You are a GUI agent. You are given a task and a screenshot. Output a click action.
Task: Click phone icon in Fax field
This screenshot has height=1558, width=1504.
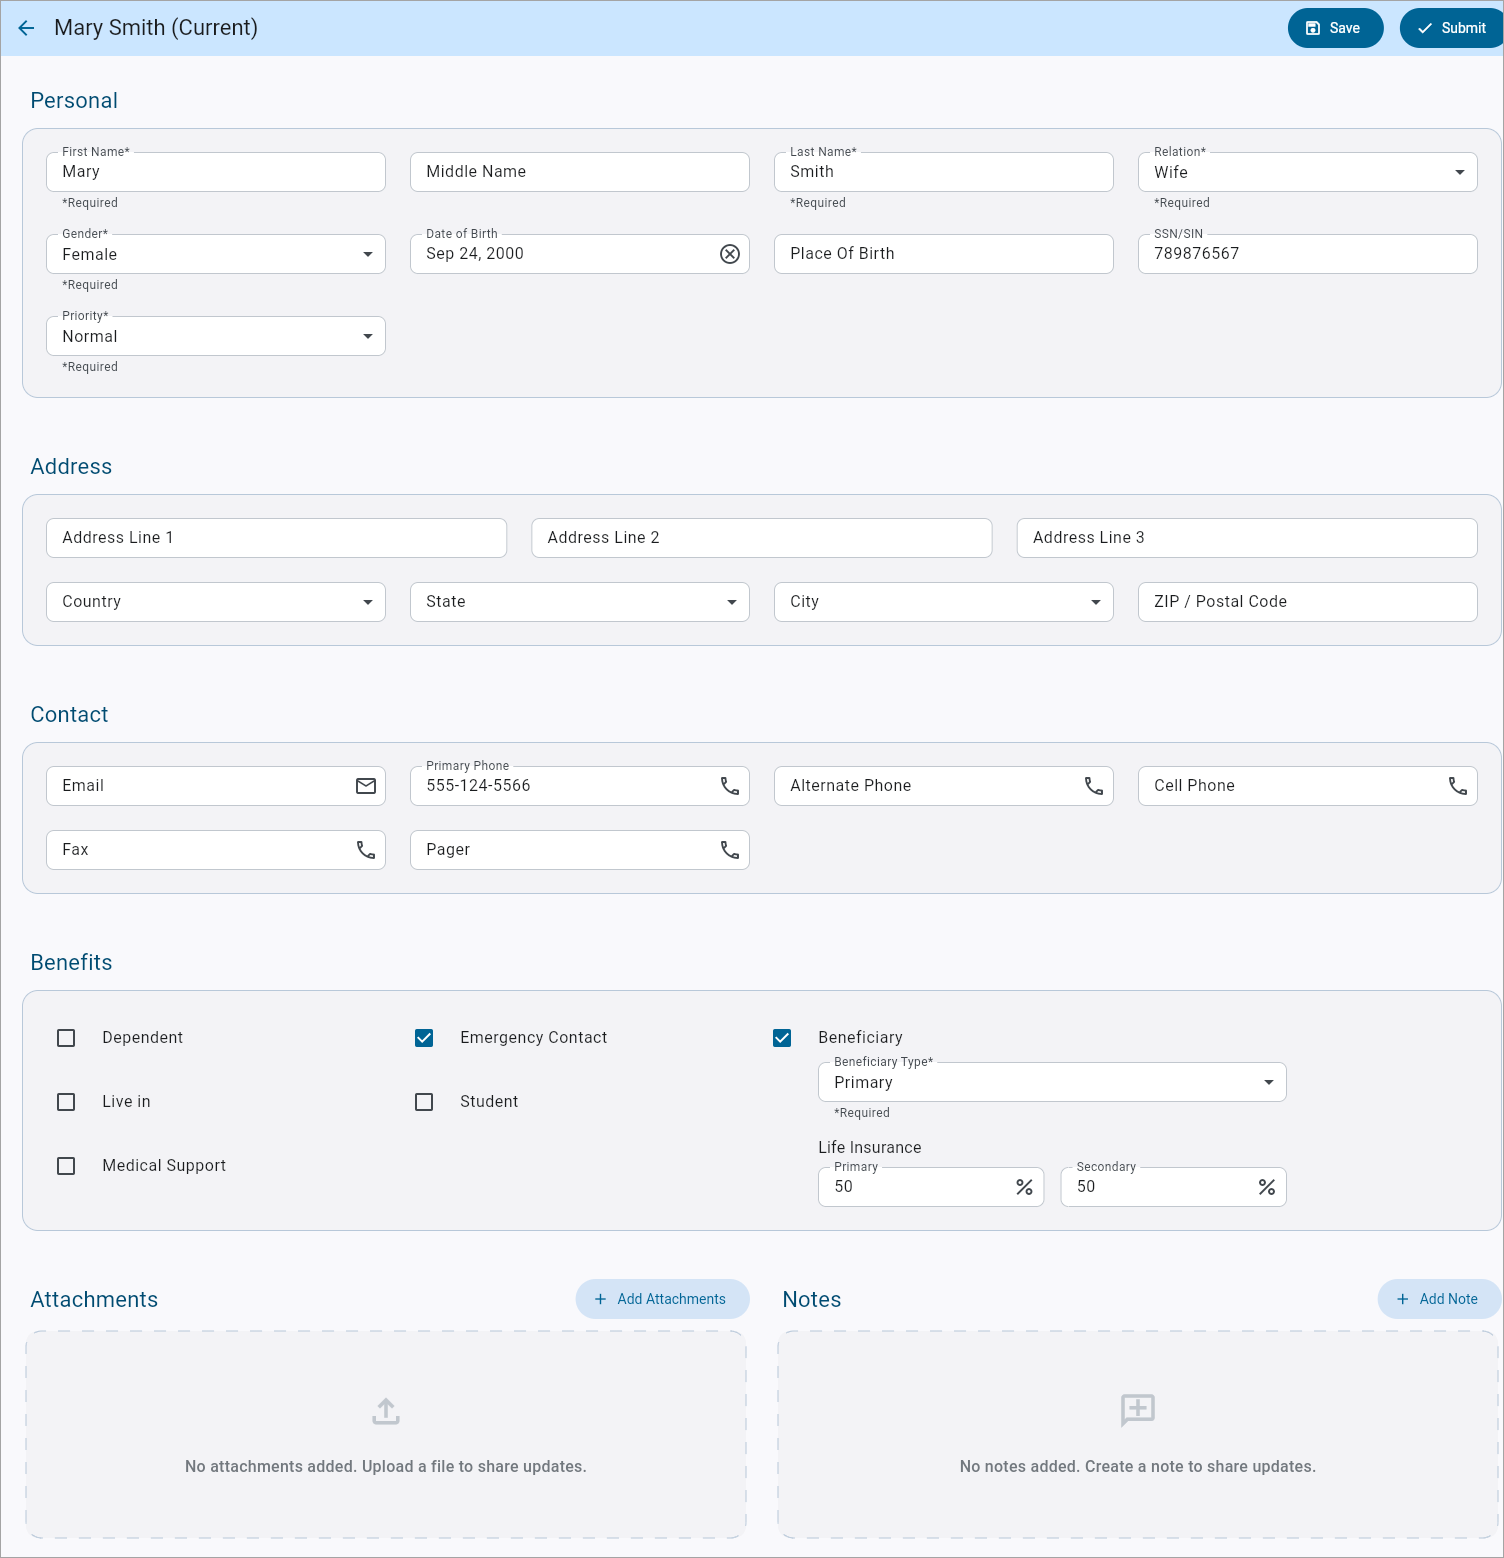click(366, 850)
